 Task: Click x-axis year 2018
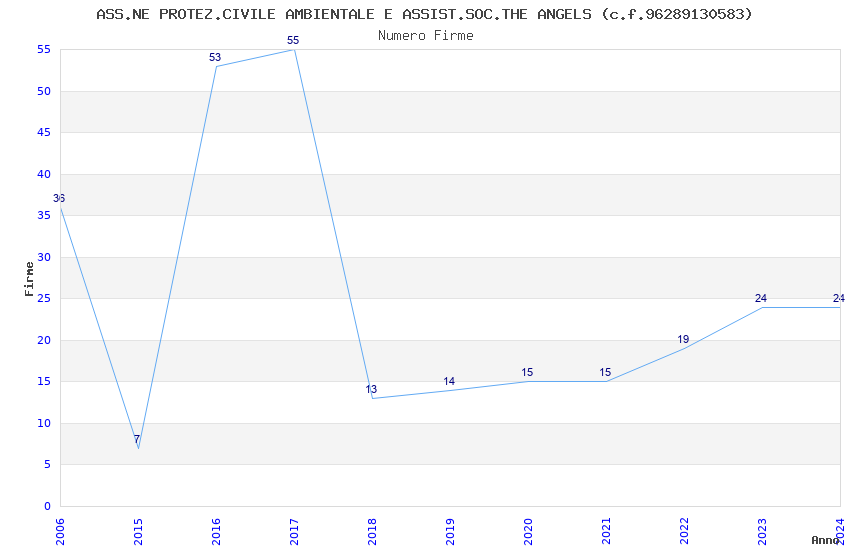pyautogui.click(x=372, y=531)
